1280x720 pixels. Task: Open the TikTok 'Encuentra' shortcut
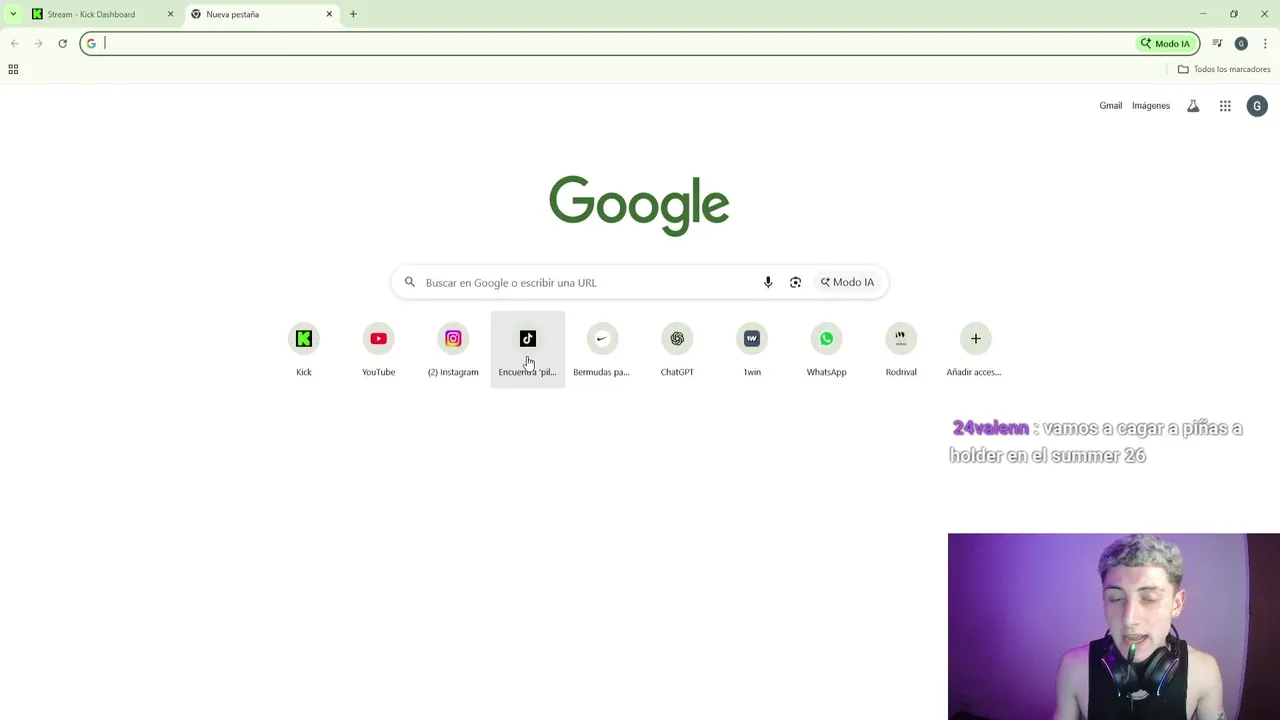click(x=528, y=350)
